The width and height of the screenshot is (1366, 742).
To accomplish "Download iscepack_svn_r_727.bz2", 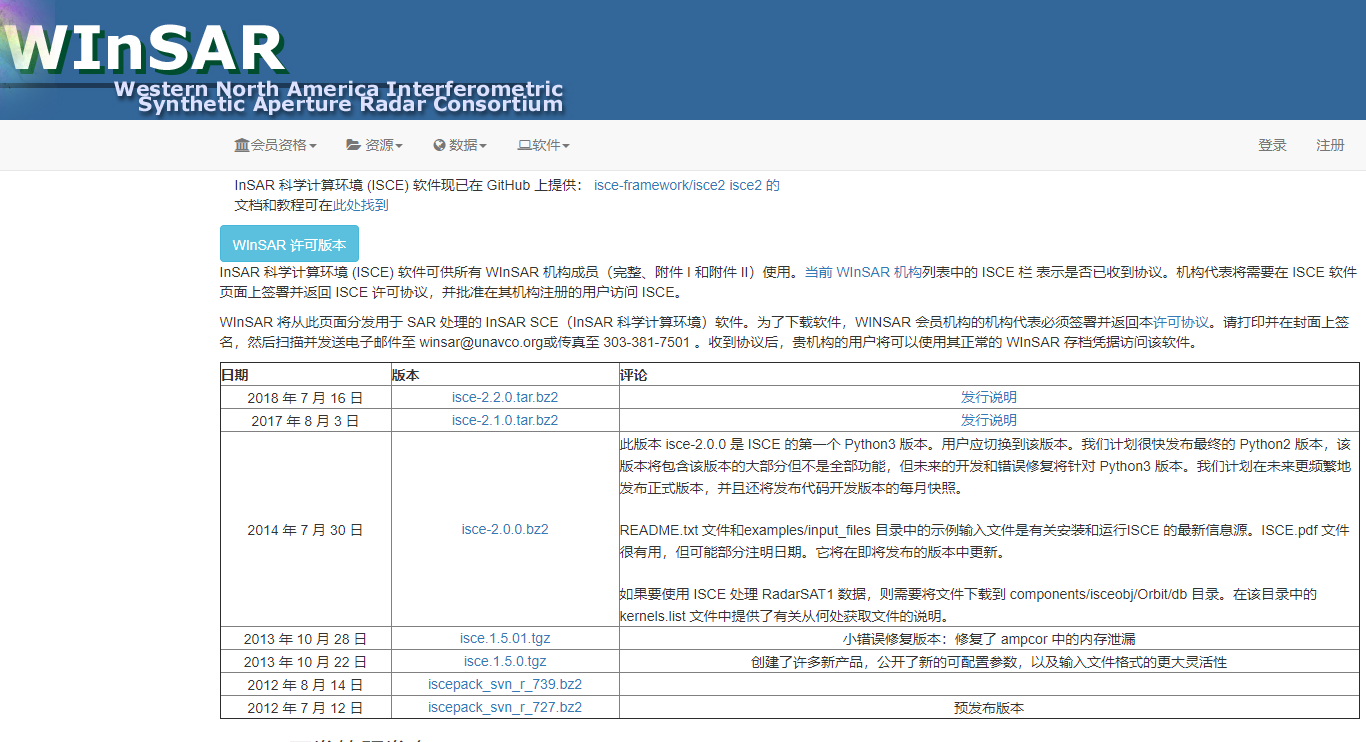I will coord(505,707).
